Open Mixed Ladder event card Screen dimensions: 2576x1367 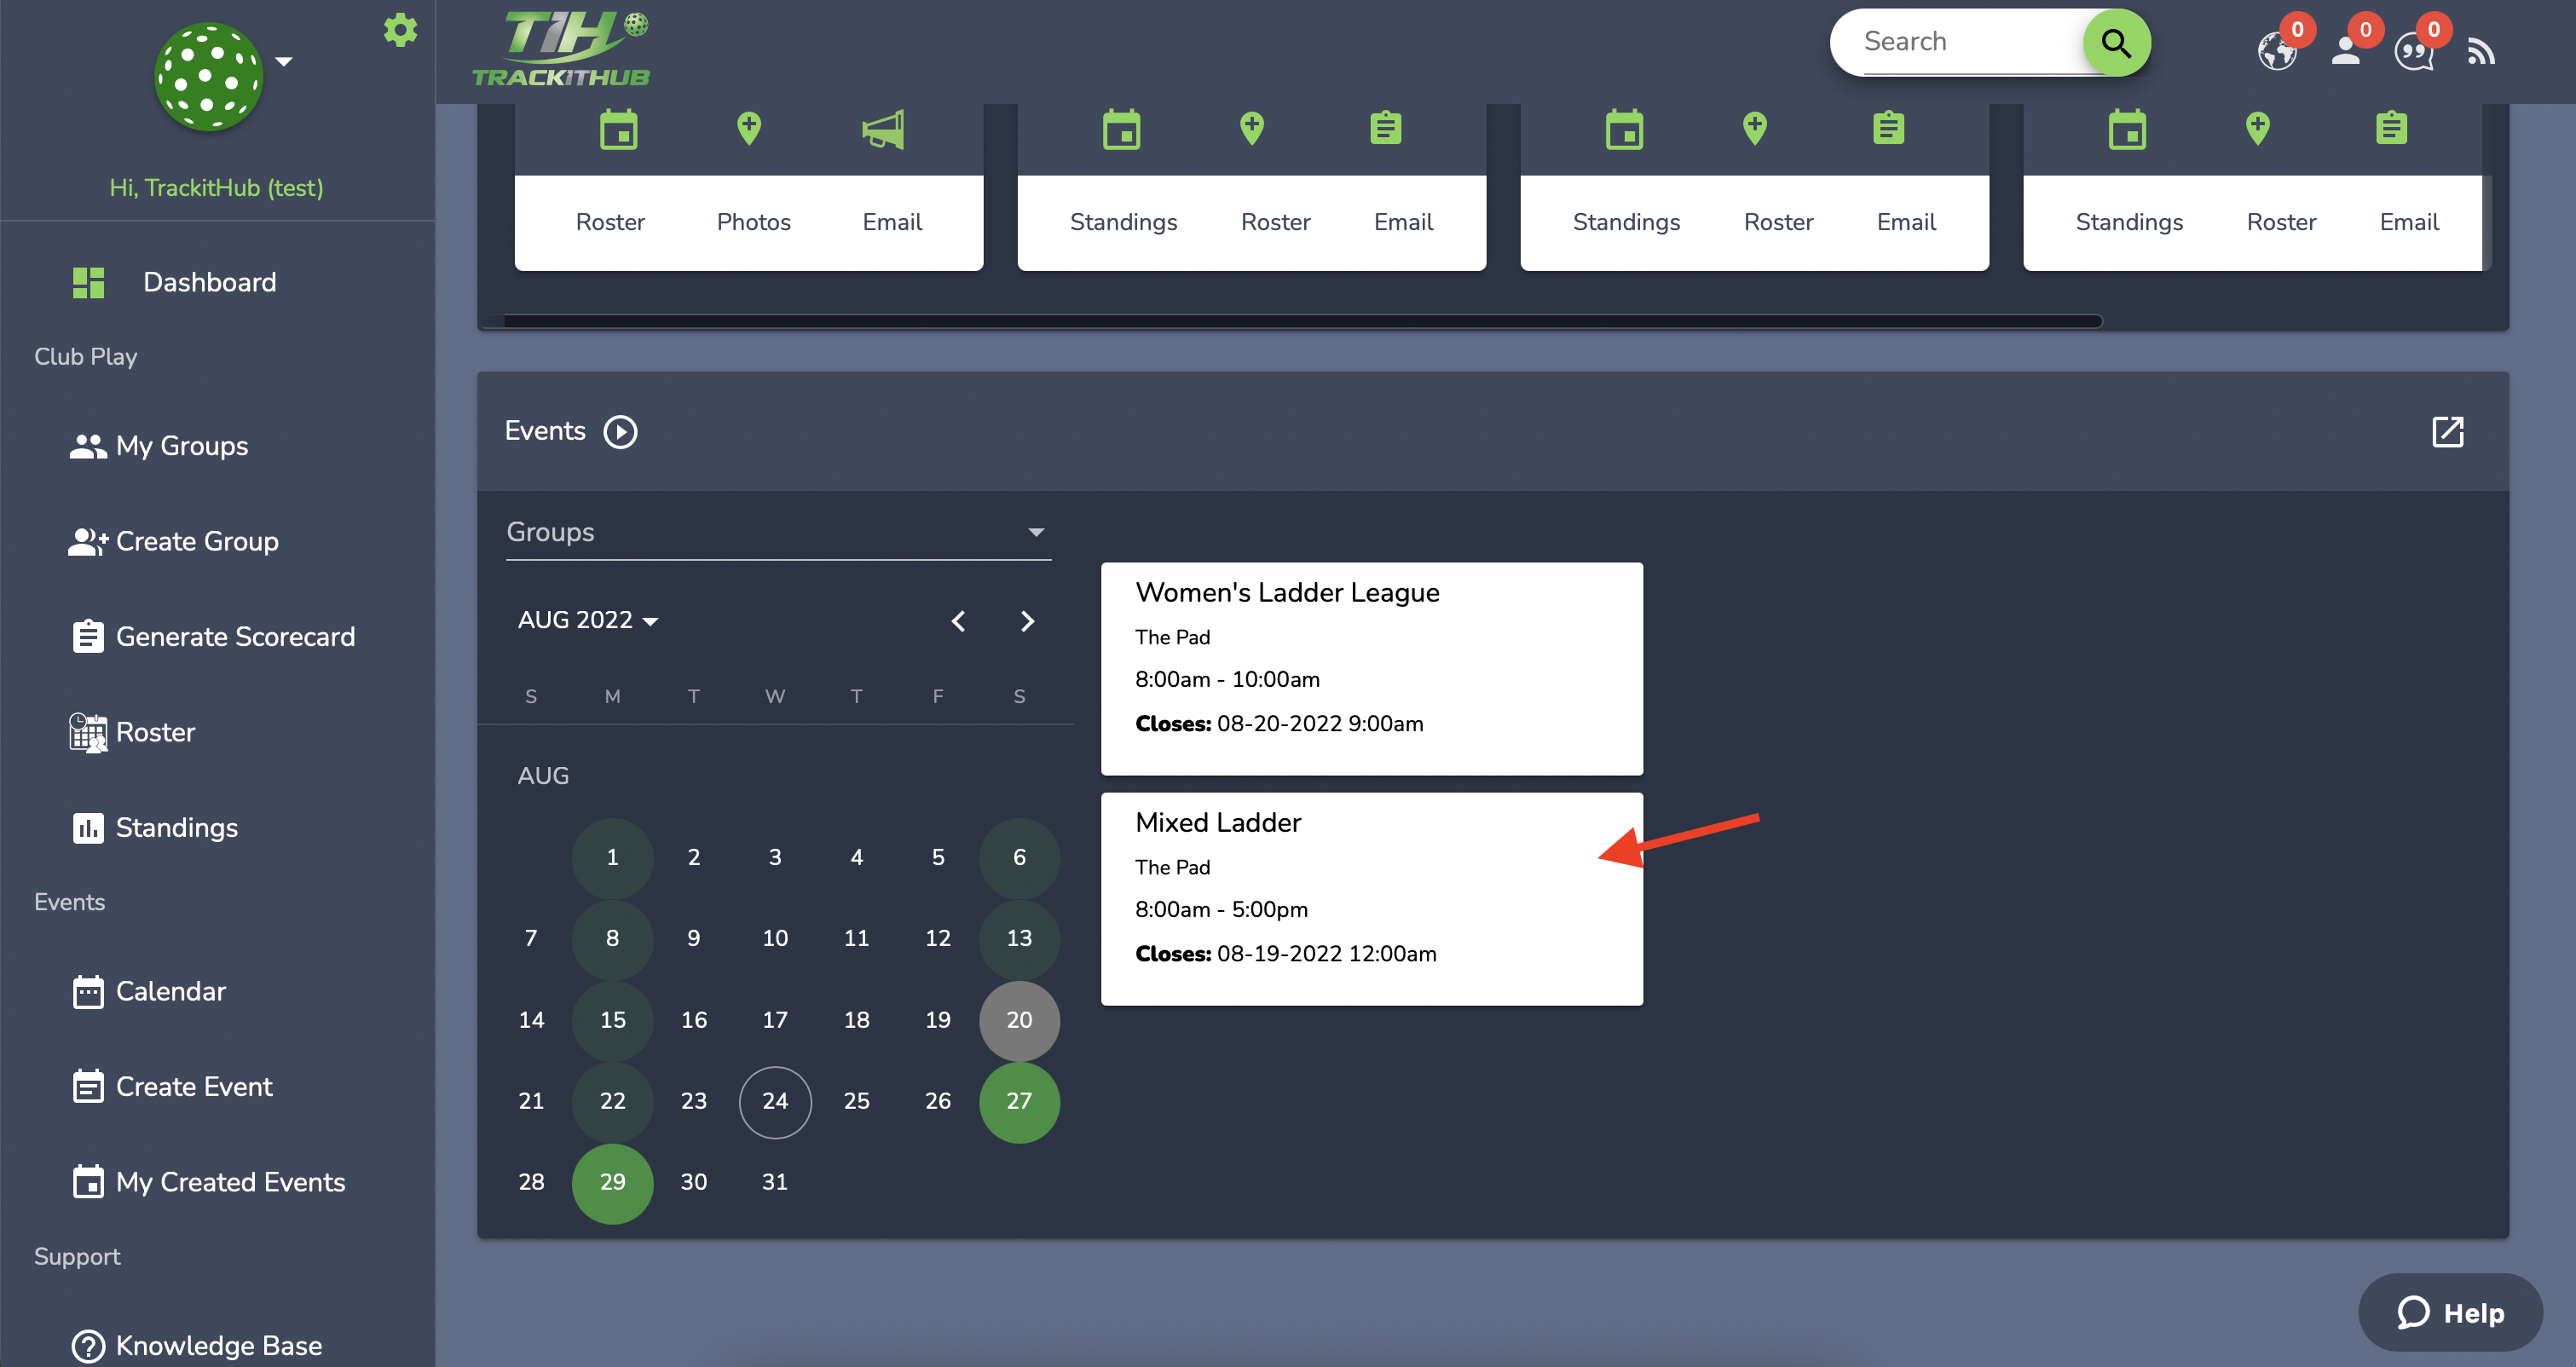[x=1372, y=899]
